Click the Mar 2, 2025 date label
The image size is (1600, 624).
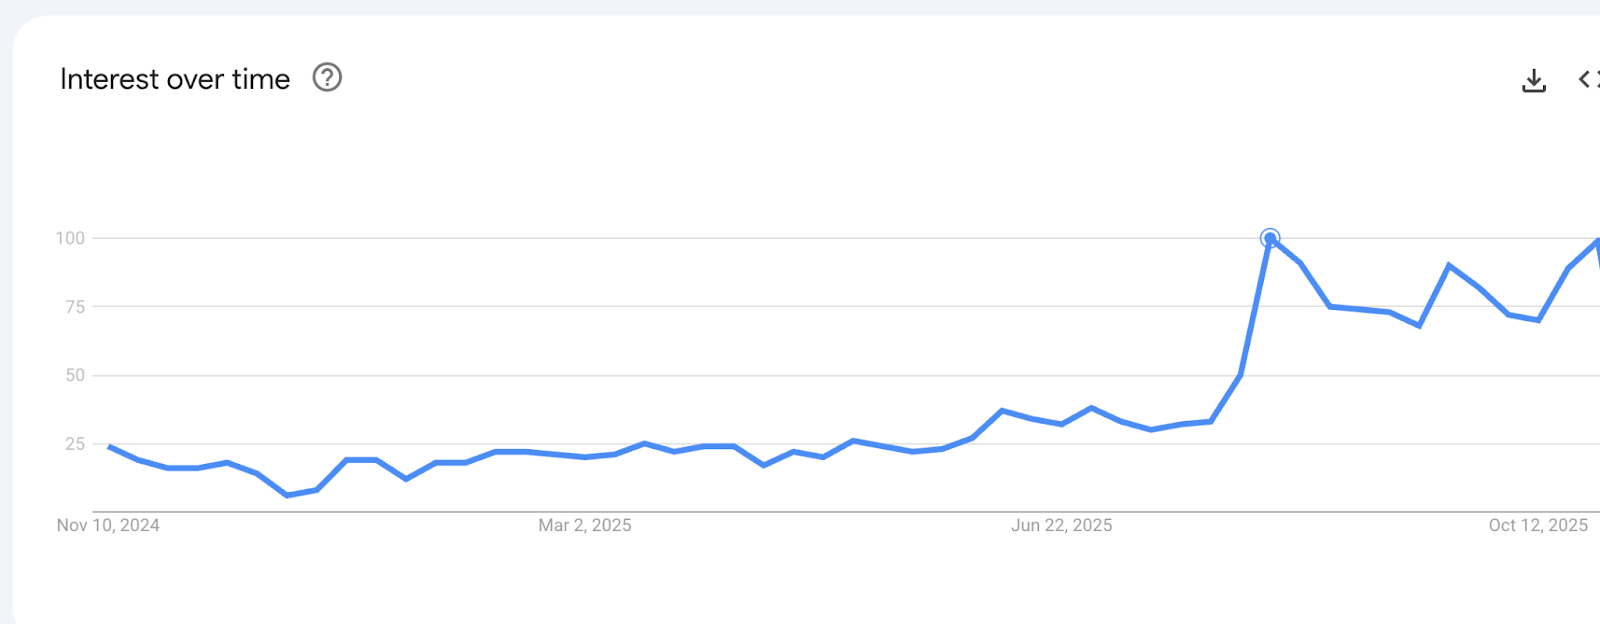coord(585,525)
